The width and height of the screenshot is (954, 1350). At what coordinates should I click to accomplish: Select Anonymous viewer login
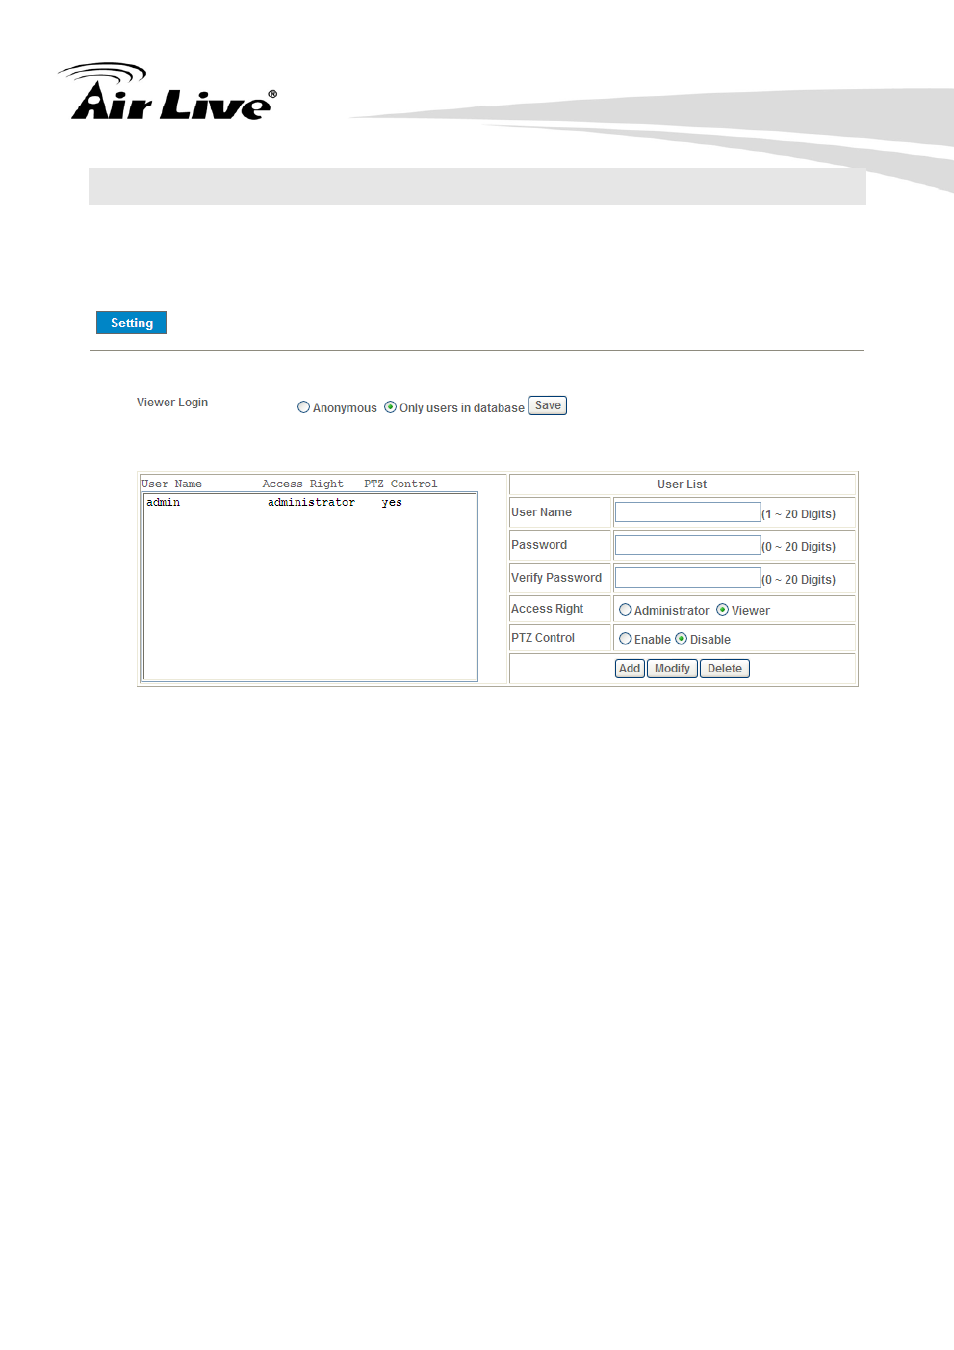303,407
